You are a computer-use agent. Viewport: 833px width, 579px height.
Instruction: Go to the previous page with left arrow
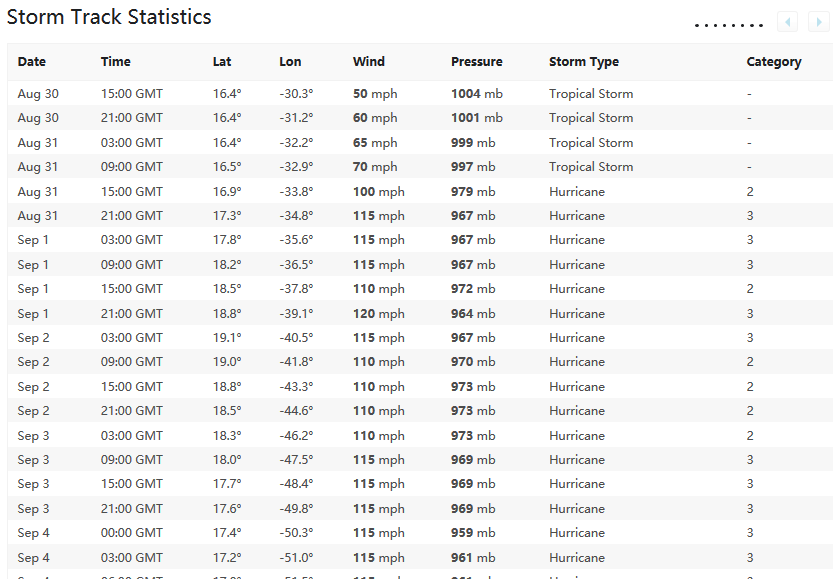click(x=787, y=22)
